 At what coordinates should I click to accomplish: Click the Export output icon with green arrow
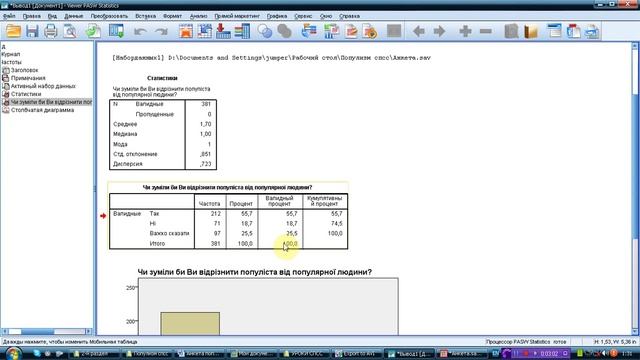pos(93,31)
